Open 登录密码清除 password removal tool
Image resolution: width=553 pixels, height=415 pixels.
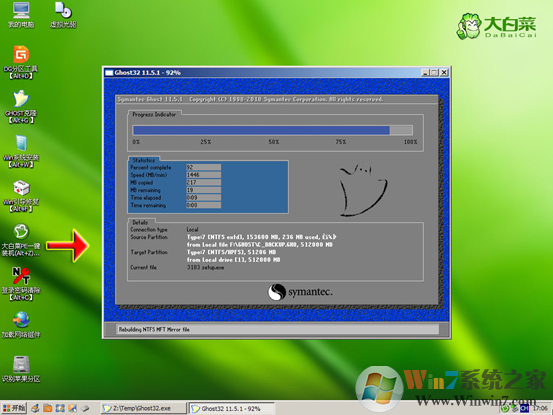coord(21,284)
